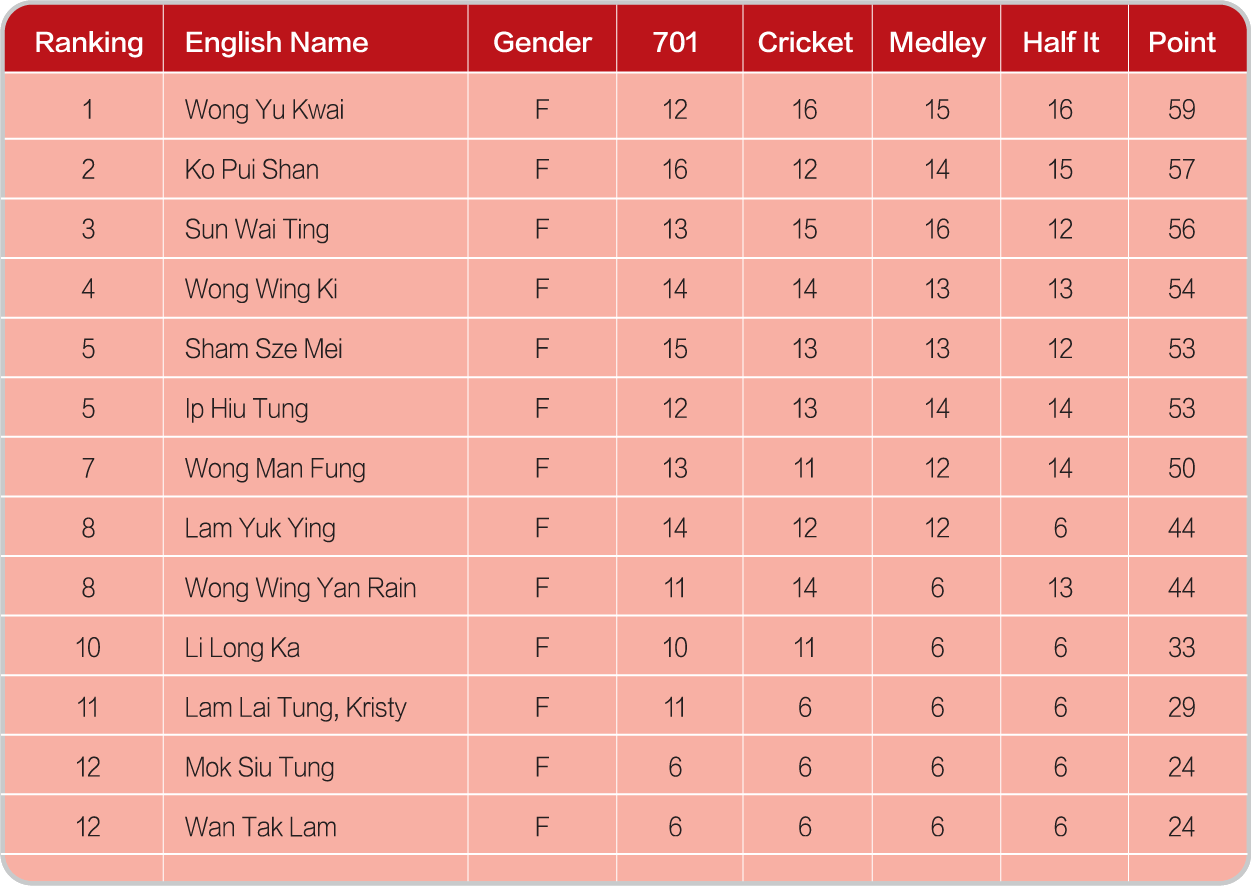Click the name Wong Yu Kwai
Image resolution: width=1251 pixels, height=886 pixels.
(265, 110)
